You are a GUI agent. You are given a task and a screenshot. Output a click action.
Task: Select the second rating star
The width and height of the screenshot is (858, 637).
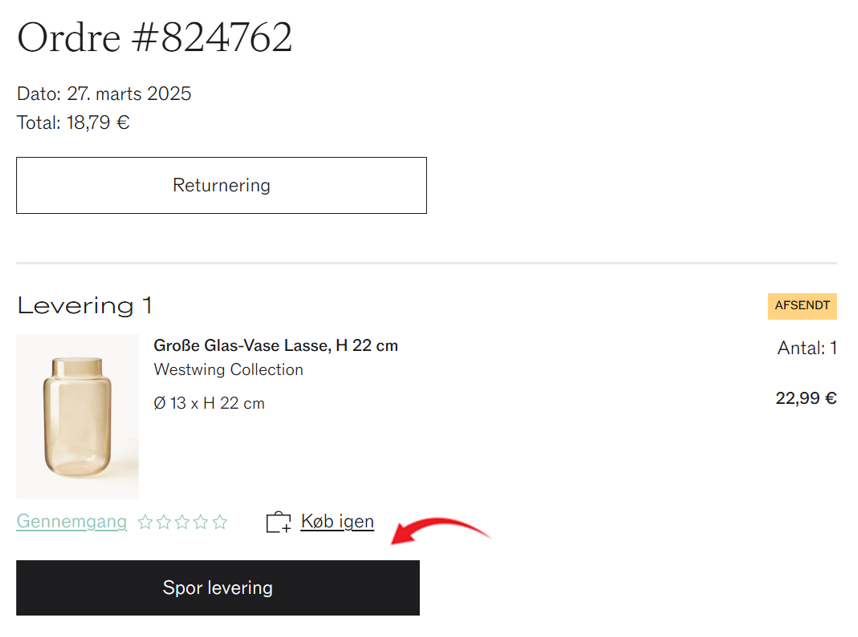pyautogui.click(x=164, y=522)
